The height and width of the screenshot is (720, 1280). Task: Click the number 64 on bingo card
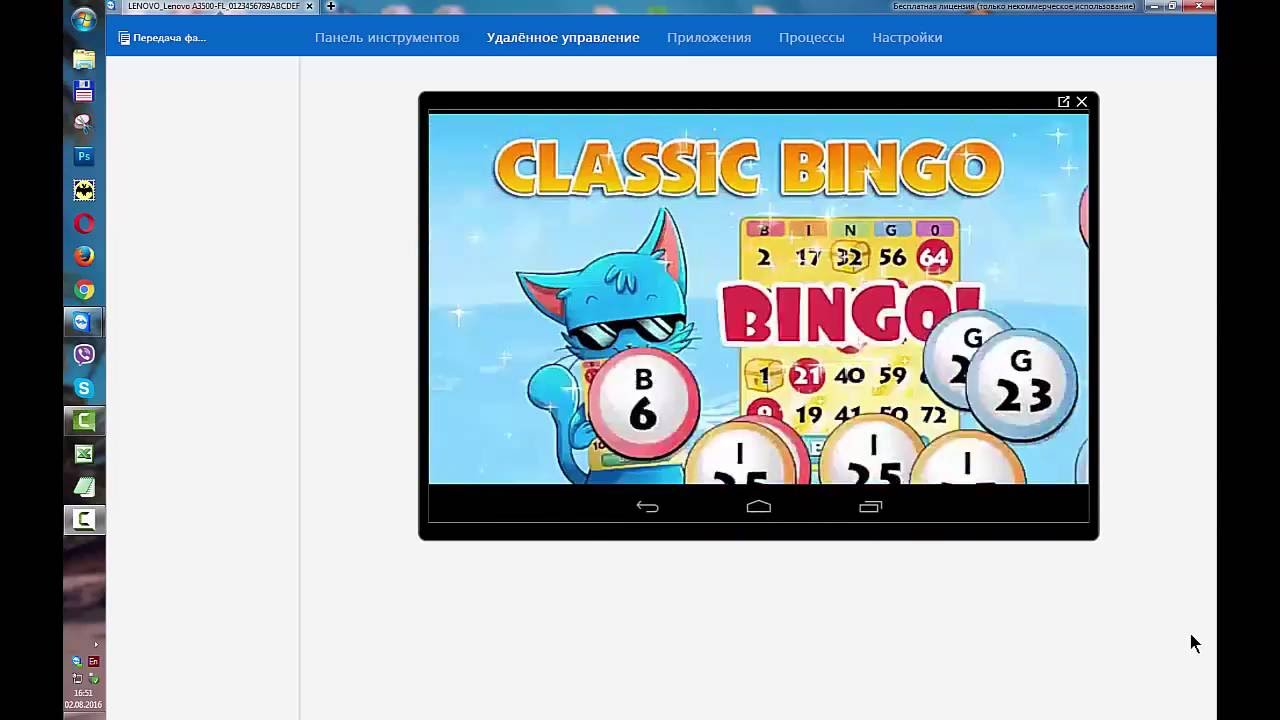933,257
